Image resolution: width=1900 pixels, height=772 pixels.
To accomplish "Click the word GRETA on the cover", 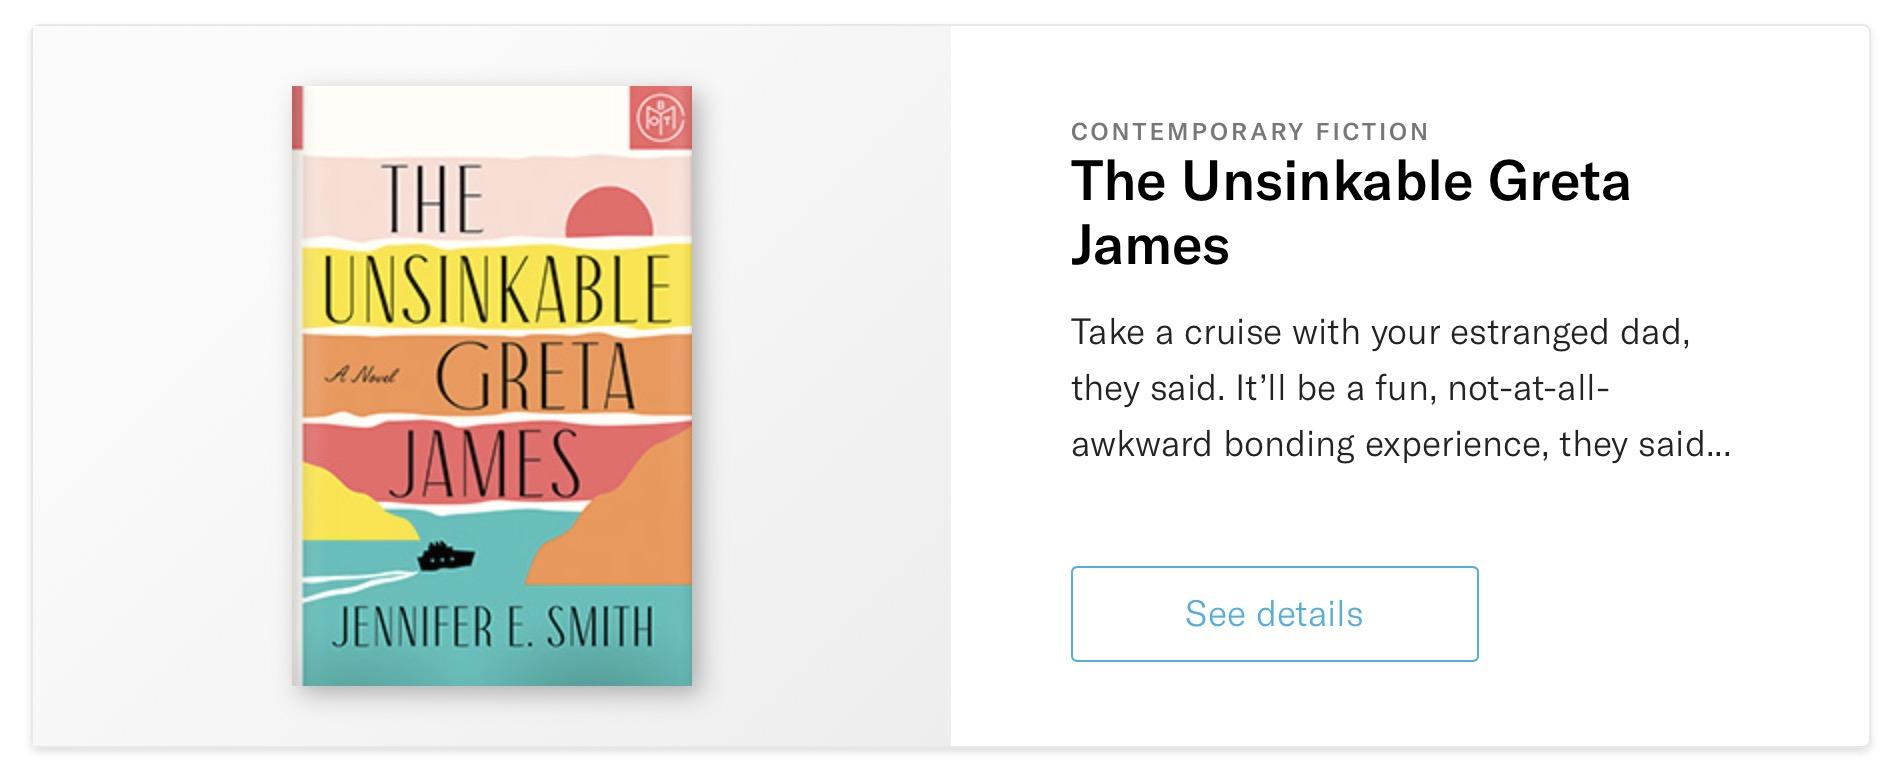I will coord(535,377).
